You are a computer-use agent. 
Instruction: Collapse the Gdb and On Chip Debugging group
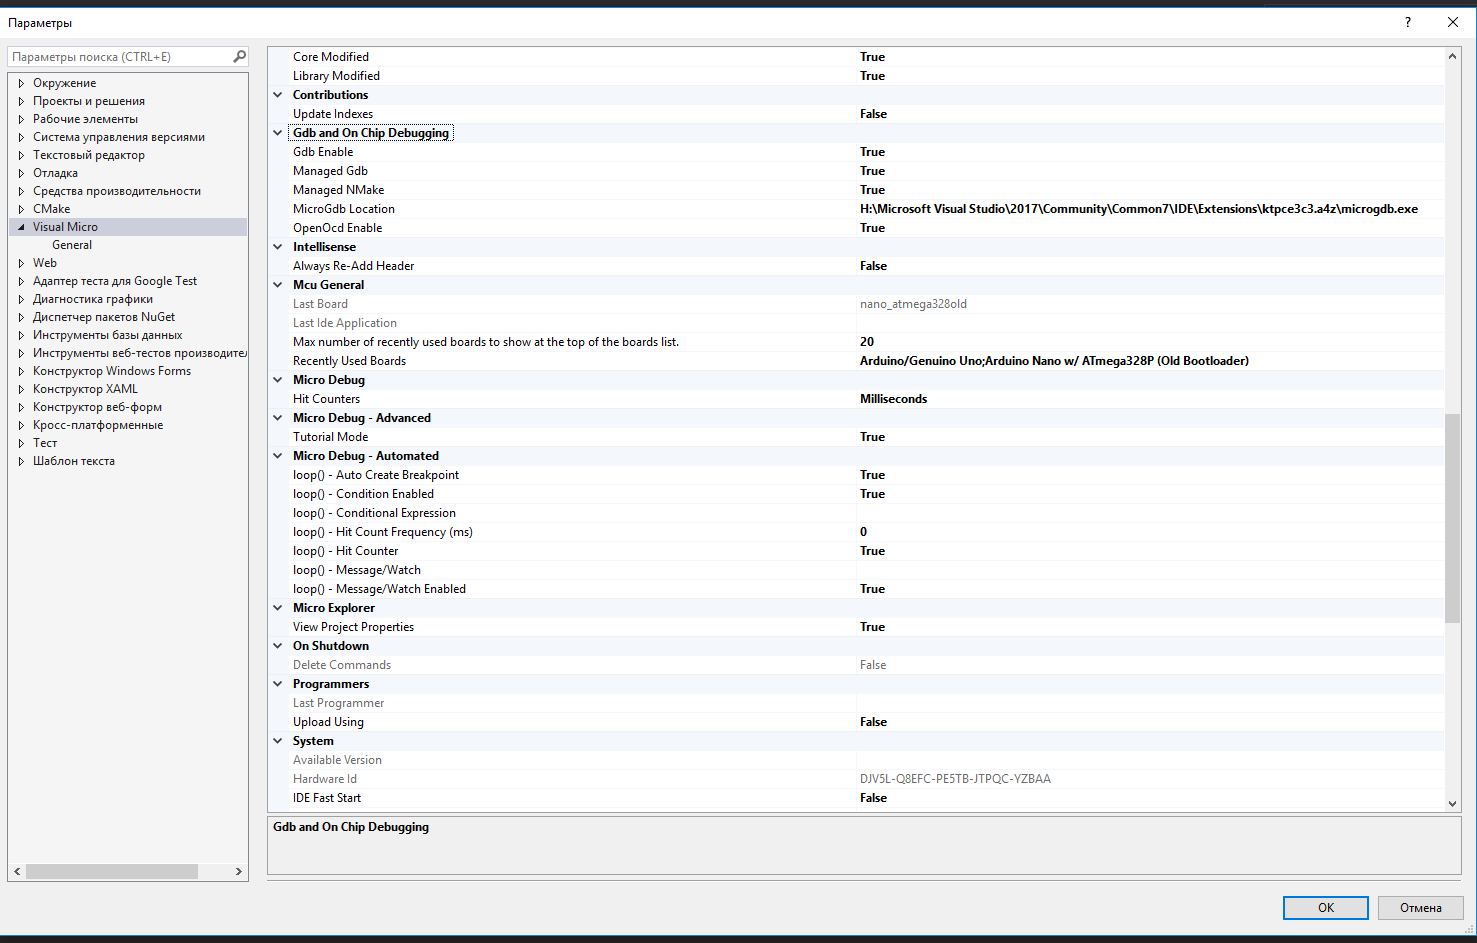[278, 133]
